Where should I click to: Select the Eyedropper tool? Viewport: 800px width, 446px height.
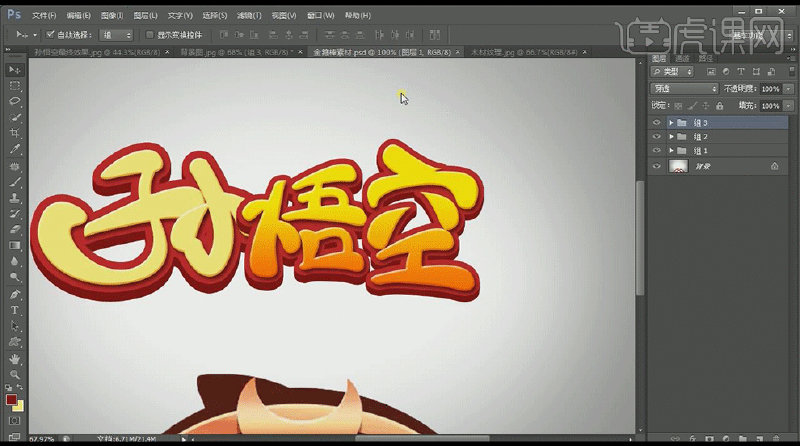point(14,149)
